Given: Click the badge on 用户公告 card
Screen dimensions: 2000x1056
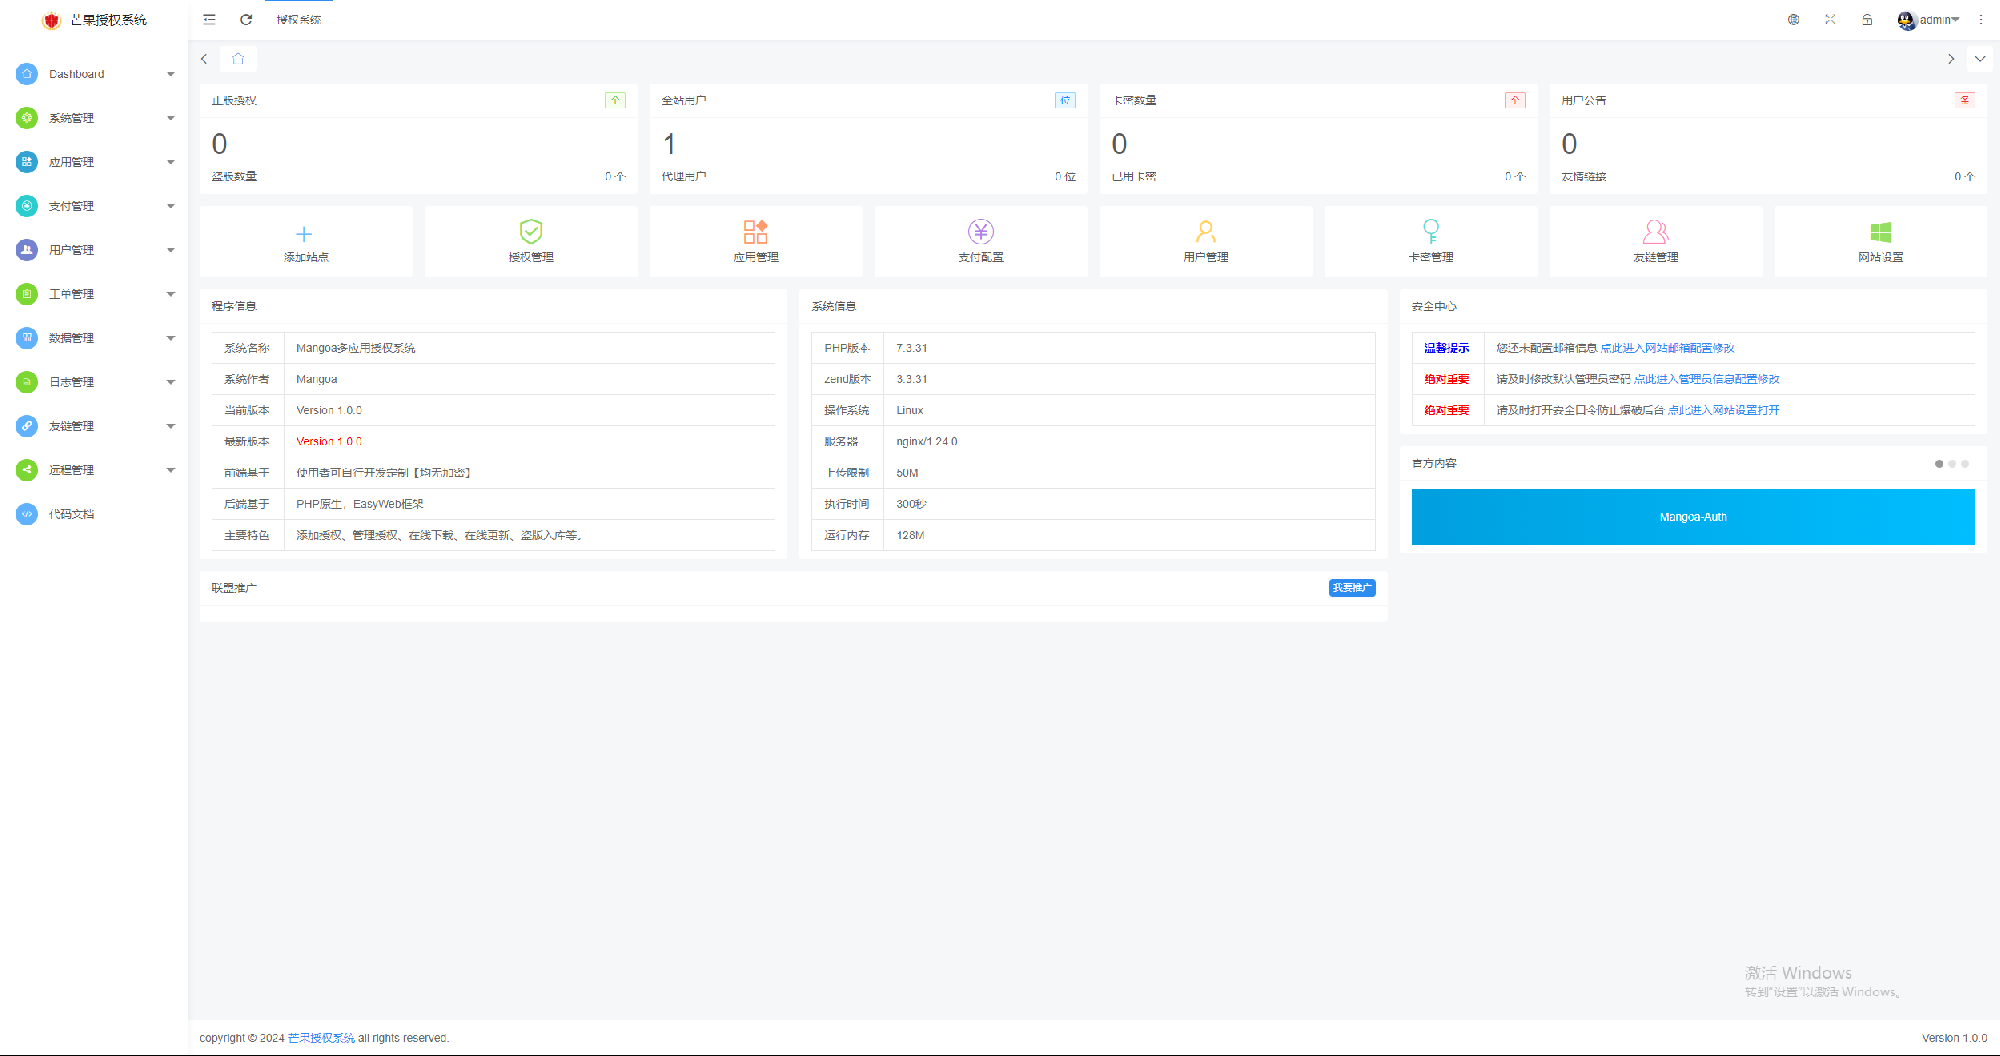Looking at the screenshot, I should [1965, 100].
